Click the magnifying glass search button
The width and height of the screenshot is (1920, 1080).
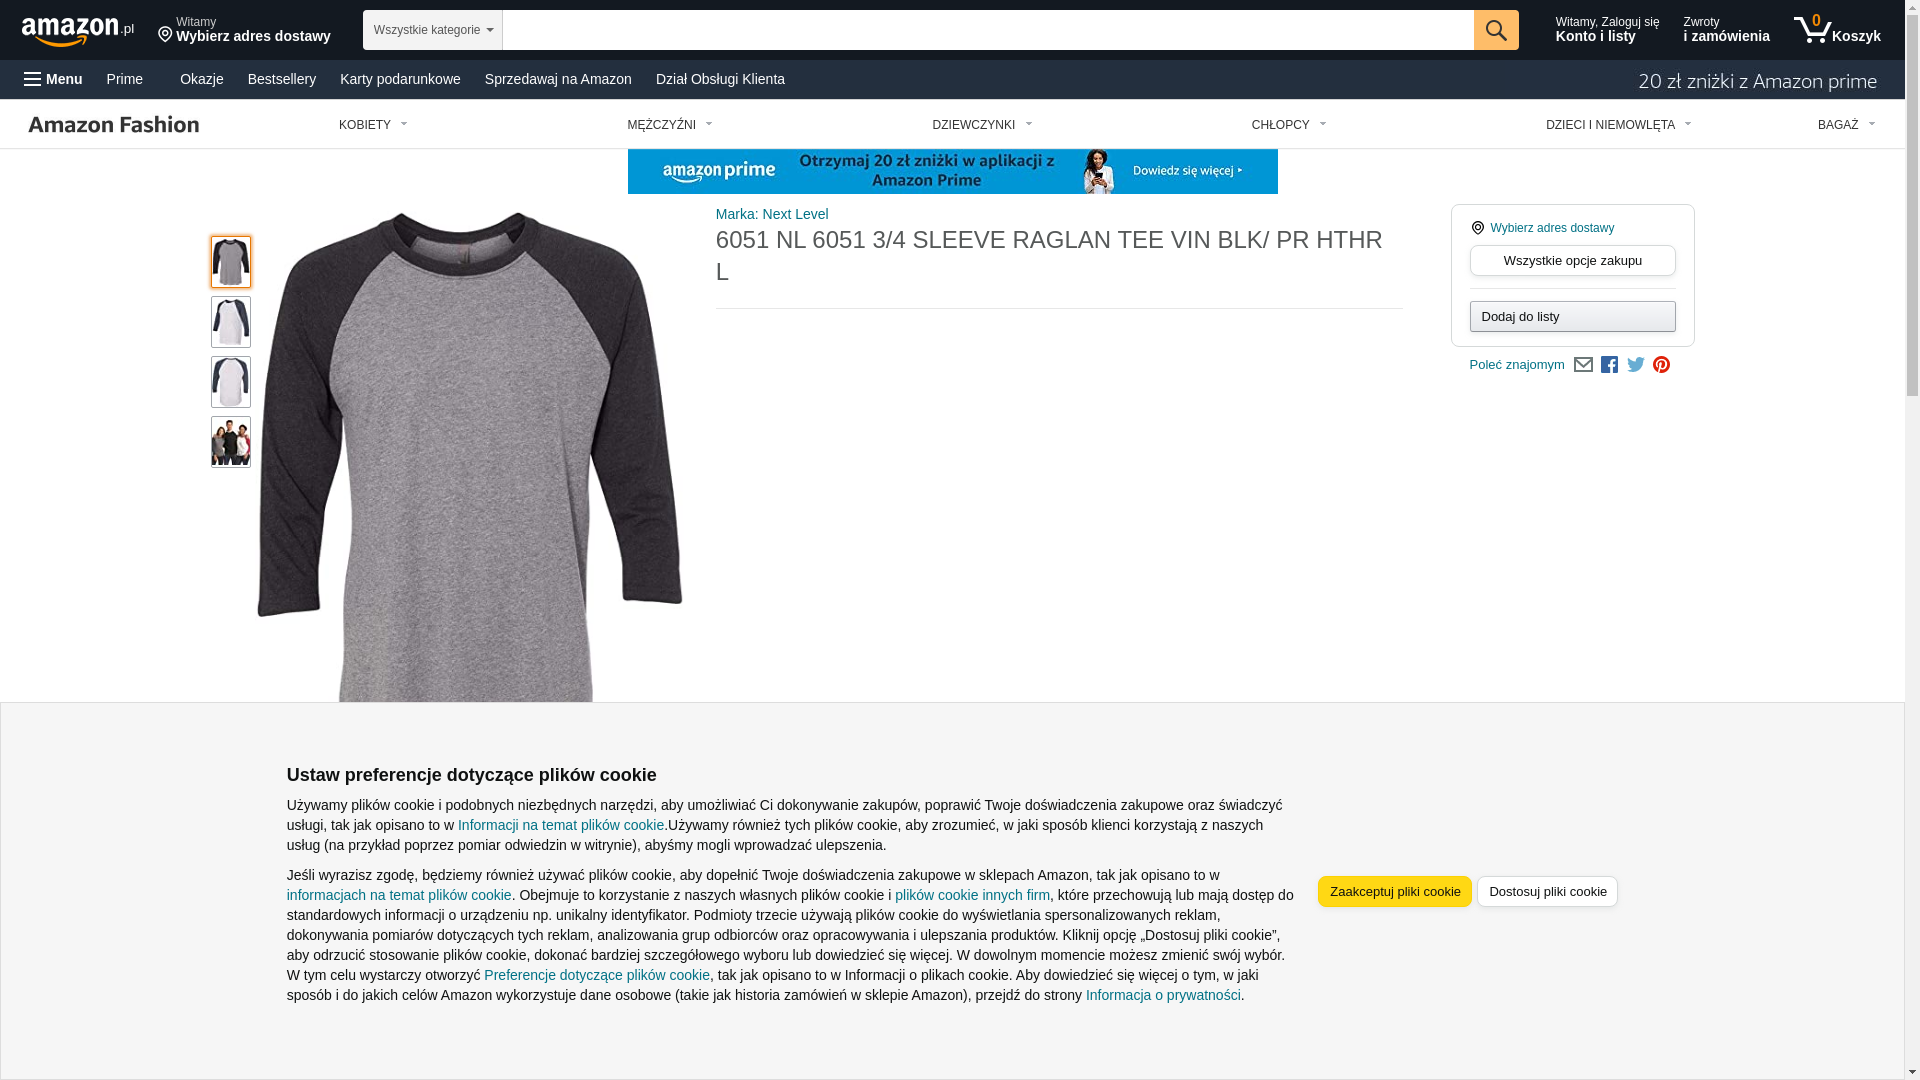pyautogui.click(x=1495, y=30)
